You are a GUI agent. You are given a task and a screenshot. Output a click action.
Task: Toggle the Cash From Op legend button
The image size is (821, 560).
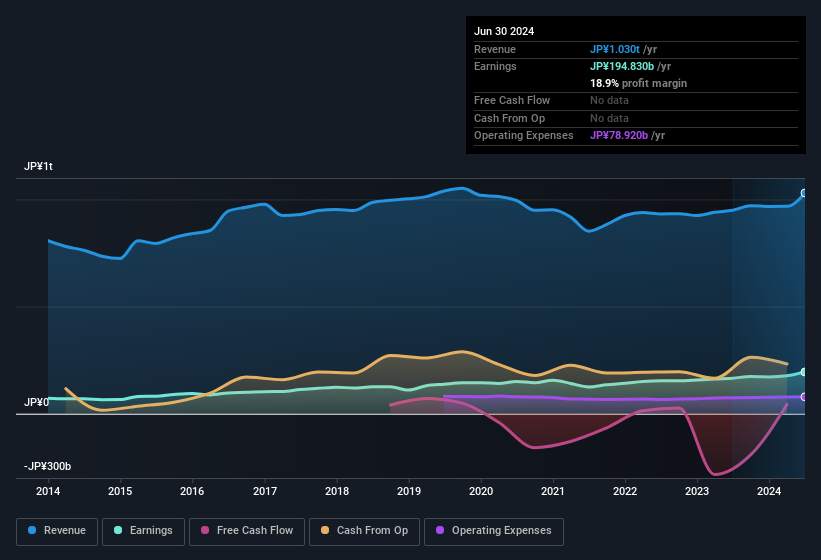364,531
